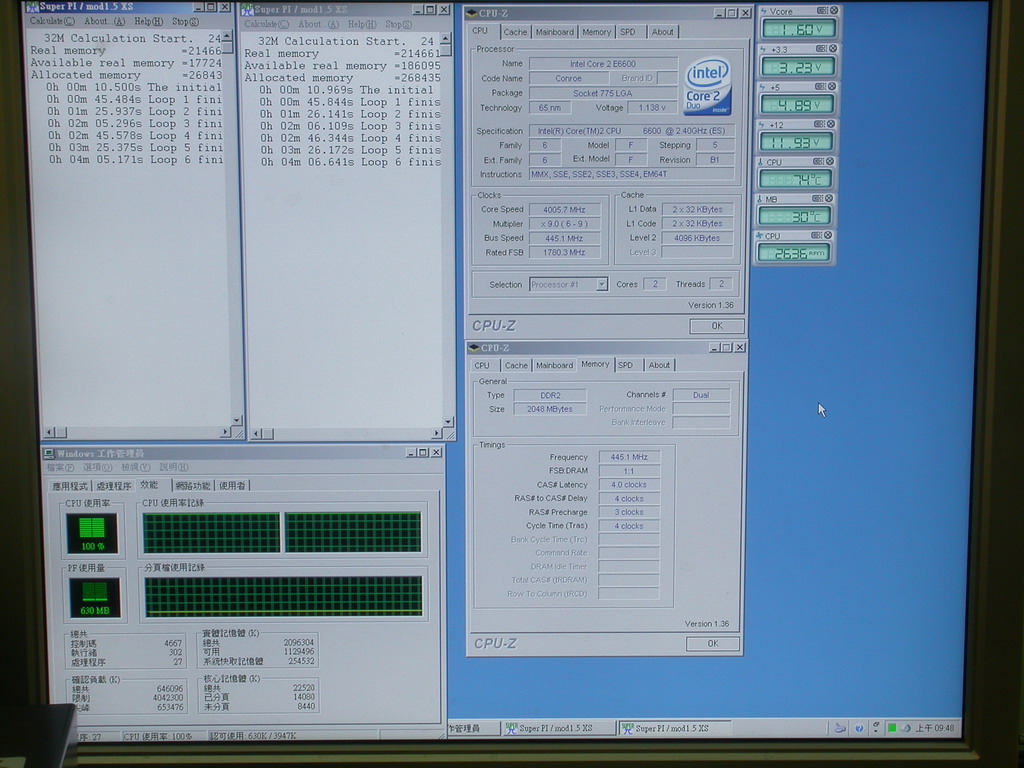Close the CPU fan RPM gadget
1024x768 pixels.
[x=828, y=235]
